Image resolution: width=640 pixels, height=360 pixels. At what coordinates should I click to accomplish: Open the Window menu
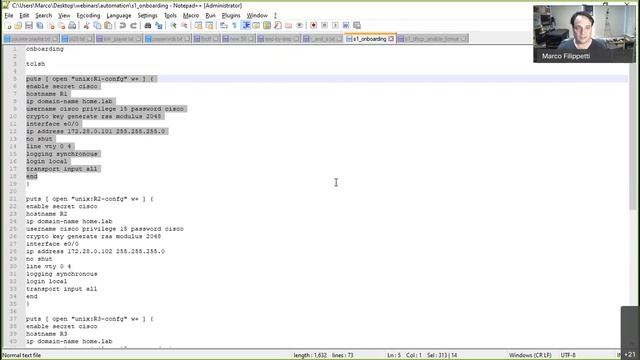(x=257, y=16)
